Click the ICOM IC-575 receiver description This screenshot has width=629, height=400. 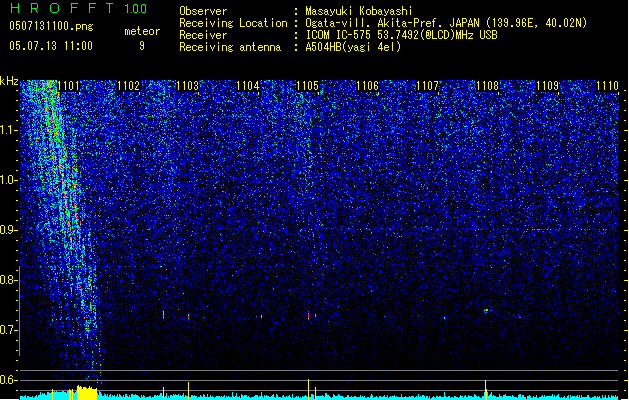click(401, 35)
